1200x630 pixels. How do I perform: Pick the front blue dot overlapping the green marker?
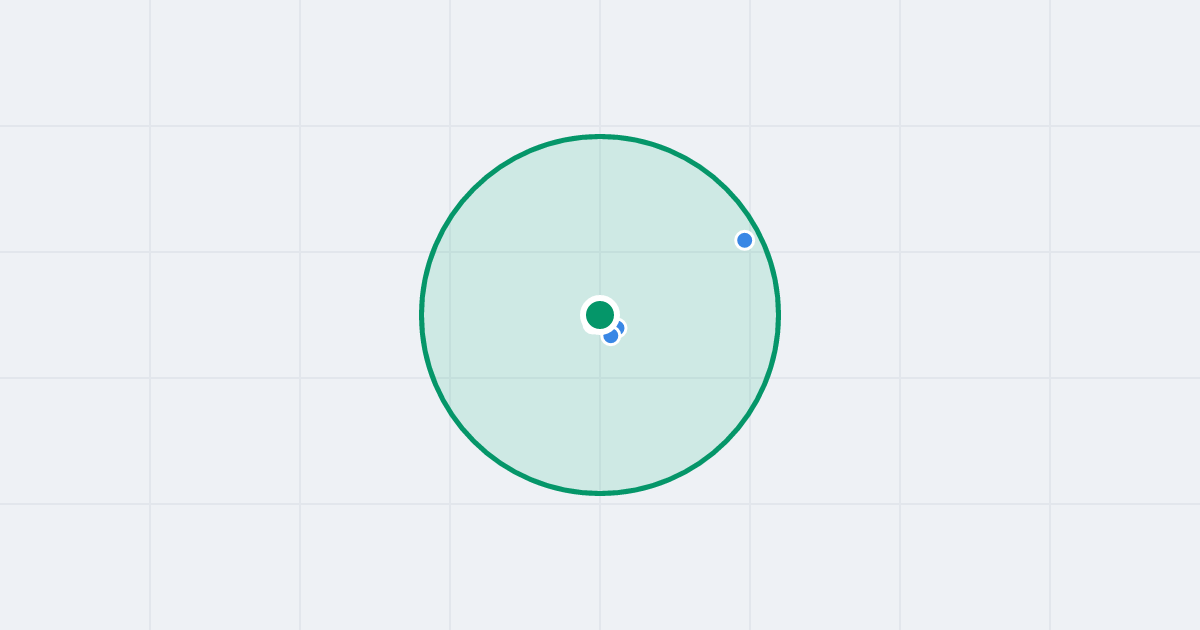point(611,336)
